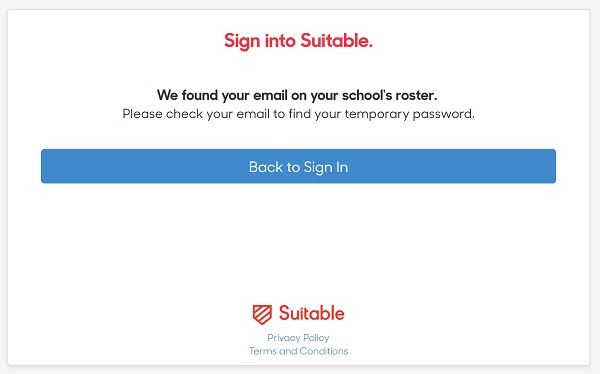This screenshot has width=600, height=374.
Task: Click the word 'Policy' in the footer link
Action: click(x=316, y=338)
